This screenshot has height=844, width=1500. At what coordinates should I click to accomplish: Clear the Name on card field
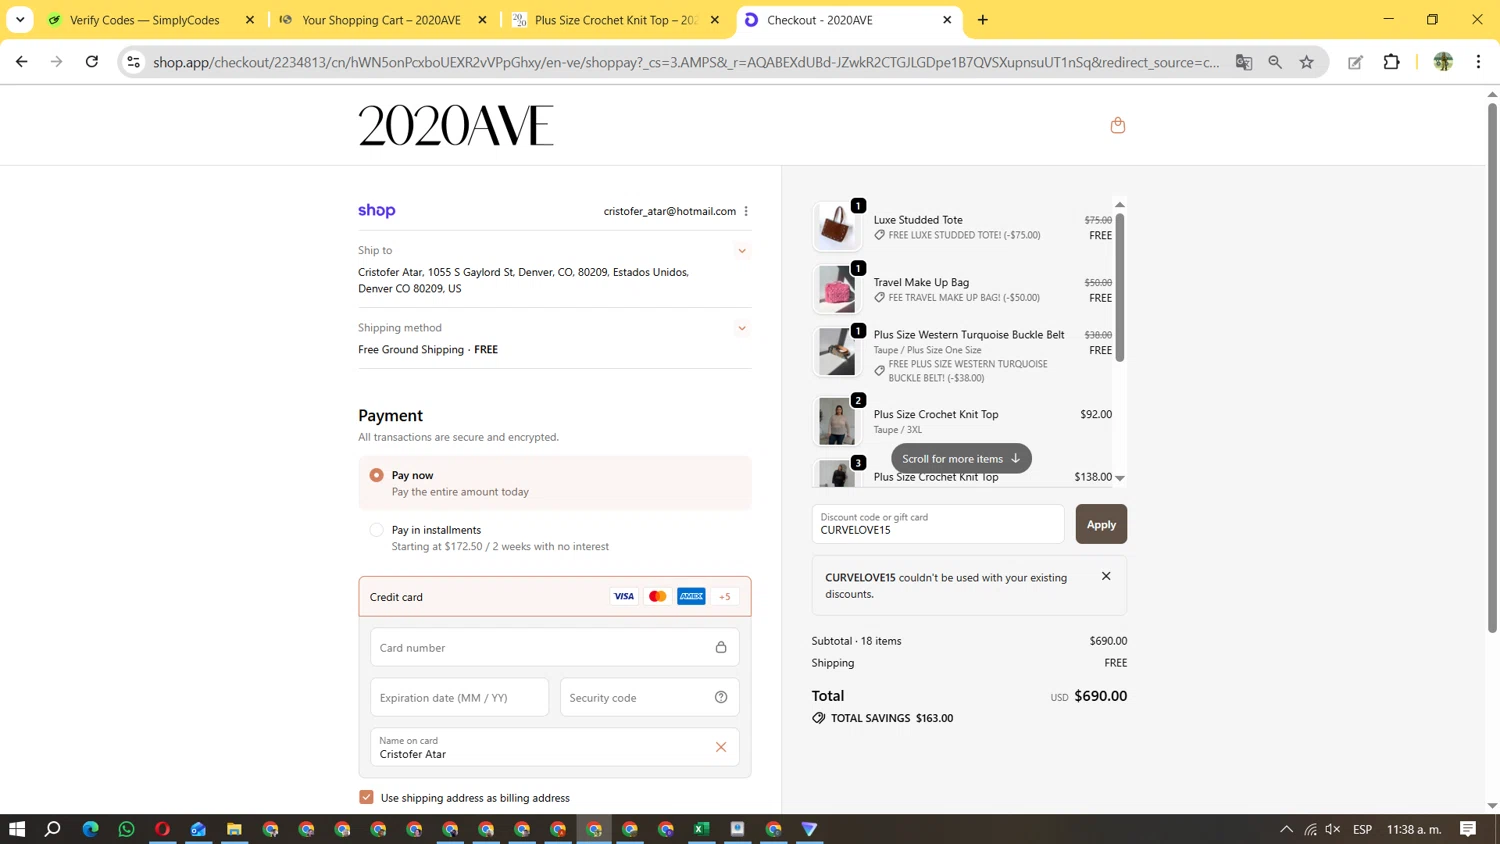pos(721,747)
